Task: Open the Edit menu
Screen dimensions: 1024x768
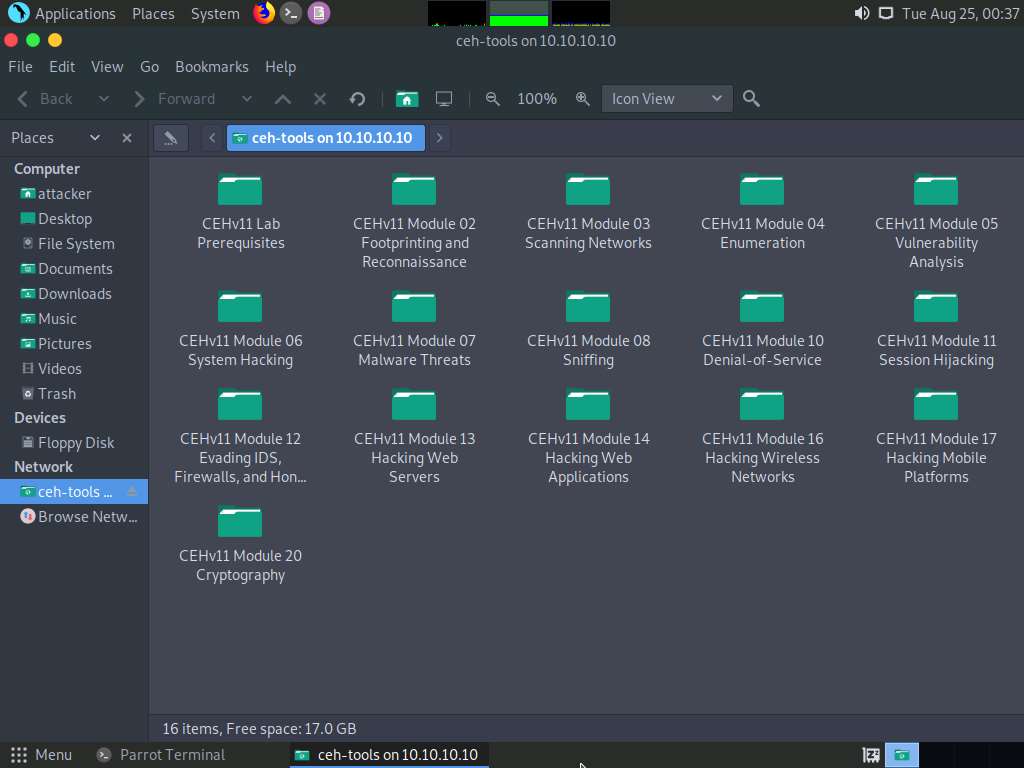Action: [62, 67]
